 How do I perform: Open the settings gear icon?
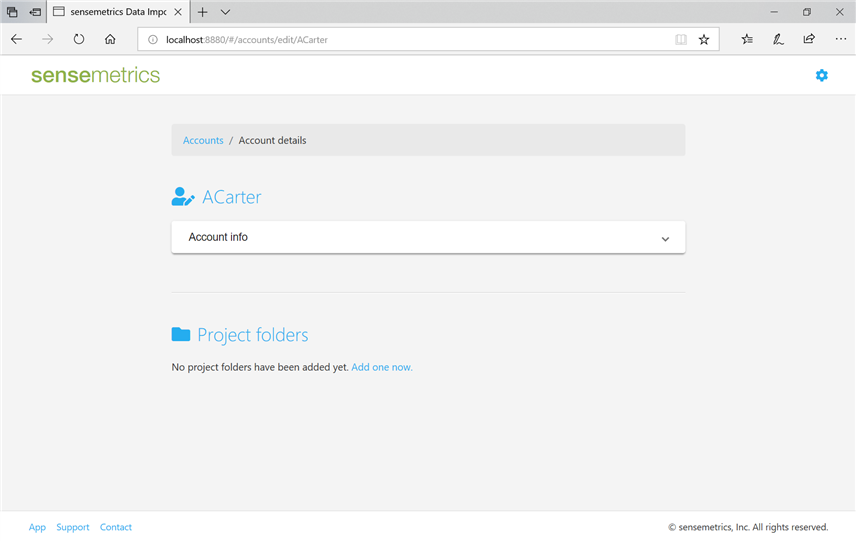821,75
